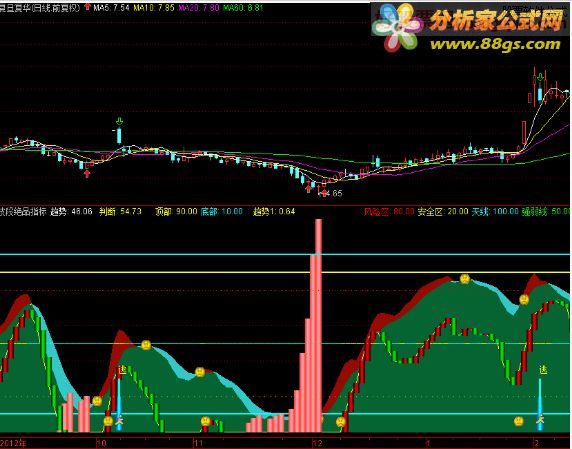Click the 趋势: 46.06 indicator value
The height and width of the screenshot is (449, 572).
(x=71, y=211)
